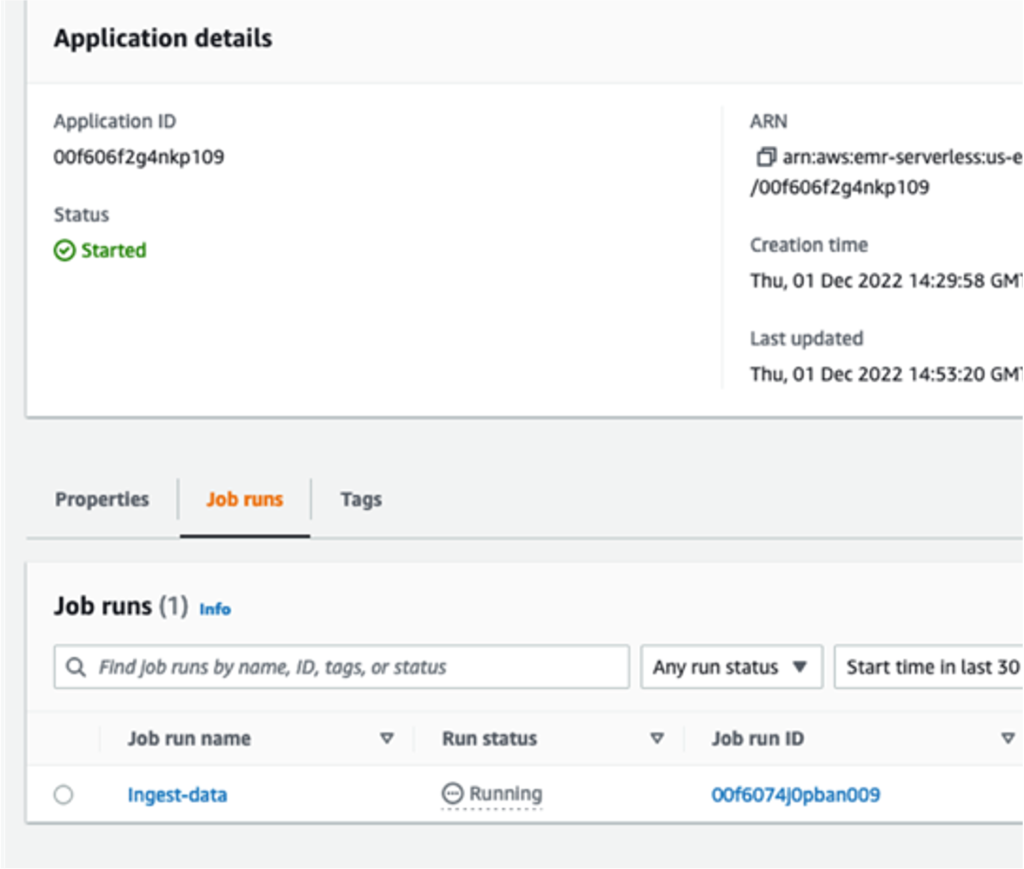The height and width of the screenshot is (869, 1024).
Task: Sort by Job run name arrow
Action: 387,739
